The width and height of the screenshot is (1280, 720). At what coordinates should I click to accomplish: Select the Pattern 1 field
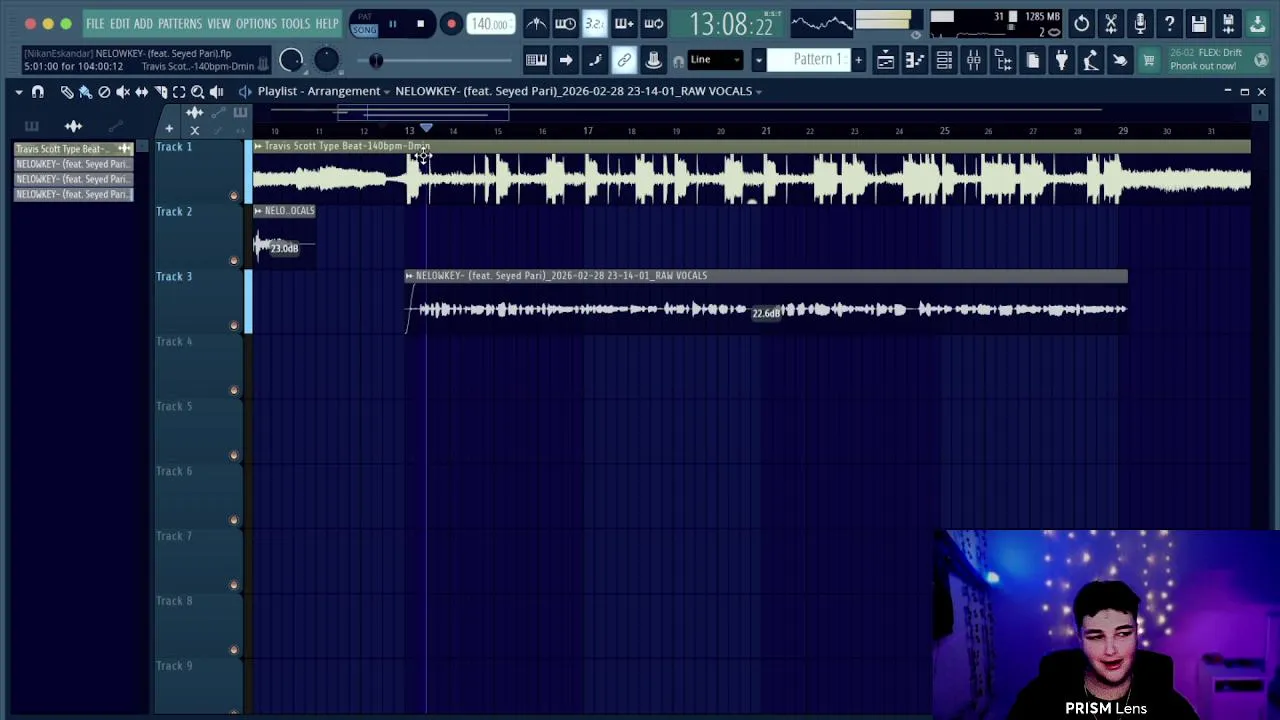pos(808,60)
